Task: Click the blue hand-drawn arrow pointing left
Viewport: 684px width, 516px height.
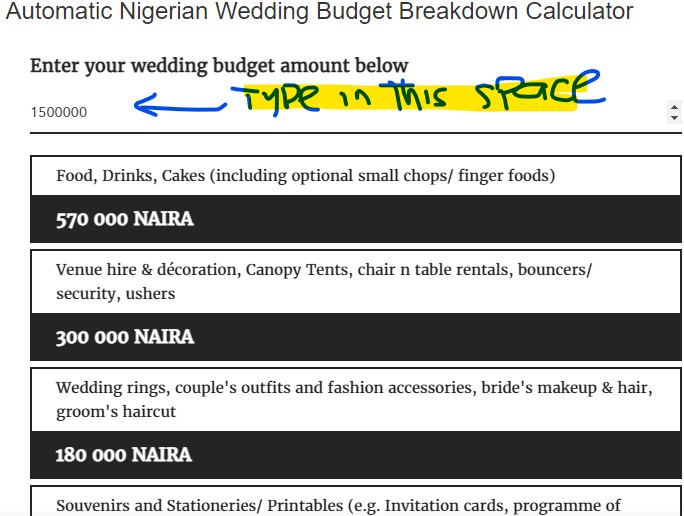Action: (x=180, y=104)
